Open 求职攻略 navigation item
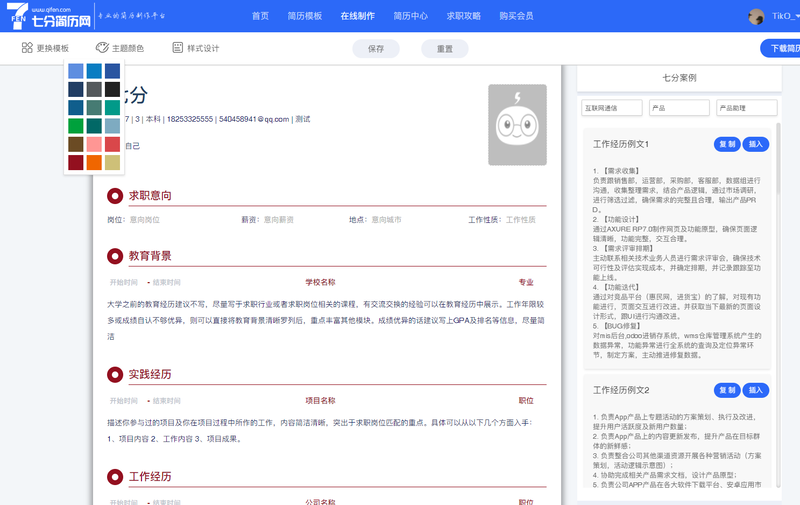The image size is (800, 505). (x=464, y=16)
